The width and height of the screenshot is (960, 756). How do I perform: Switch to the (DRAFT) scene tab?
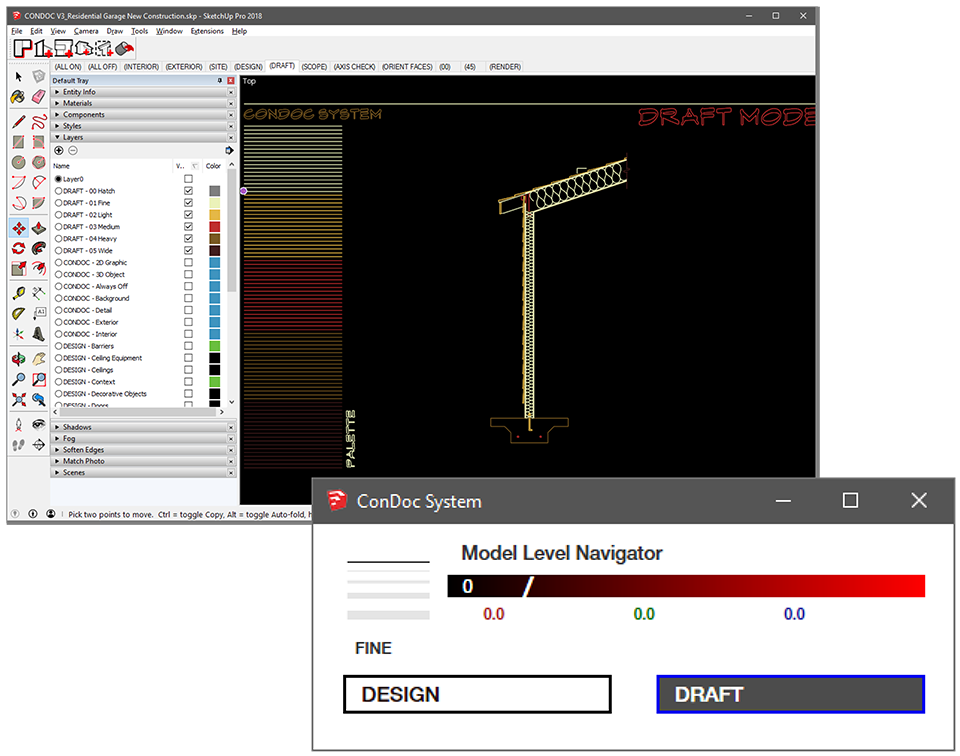pos(282,66)
